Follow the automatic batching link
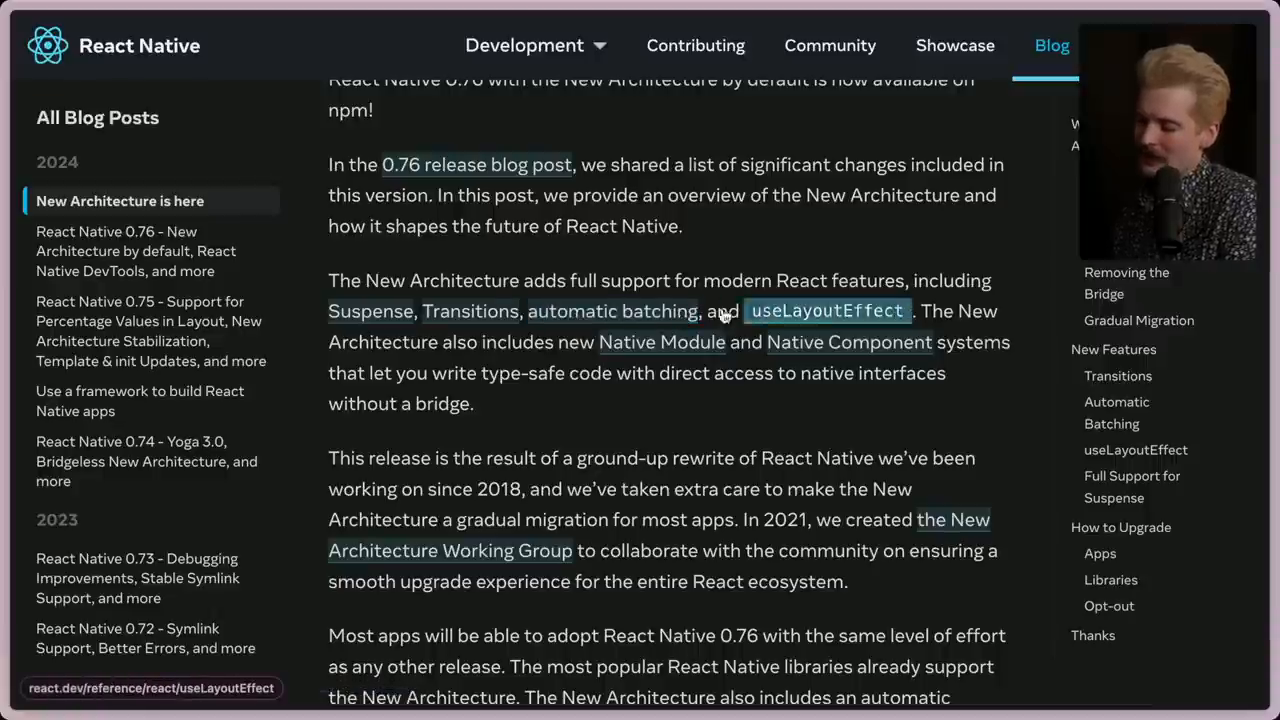The image size is (1280, 720). tap(612, 312)
